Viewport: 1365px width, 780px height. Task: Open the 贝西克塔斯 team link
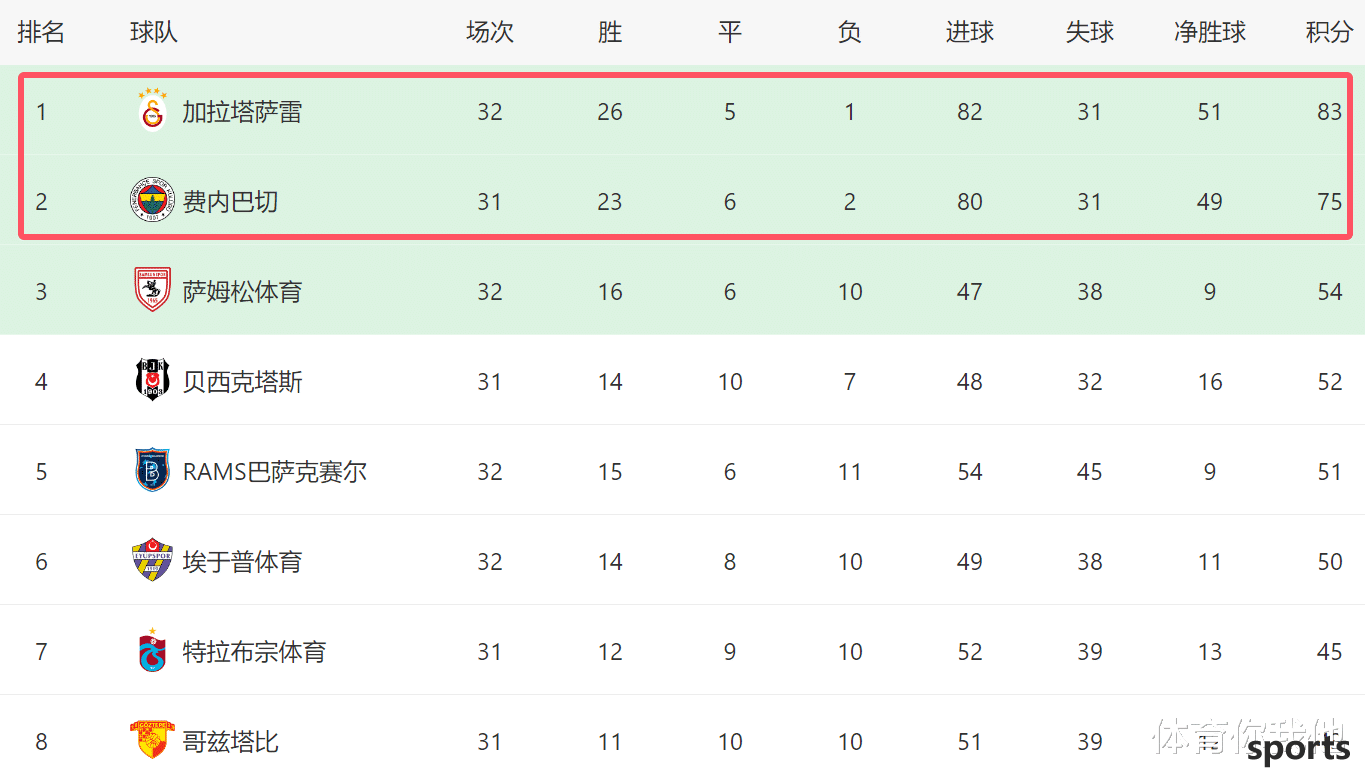pos(242,382)
